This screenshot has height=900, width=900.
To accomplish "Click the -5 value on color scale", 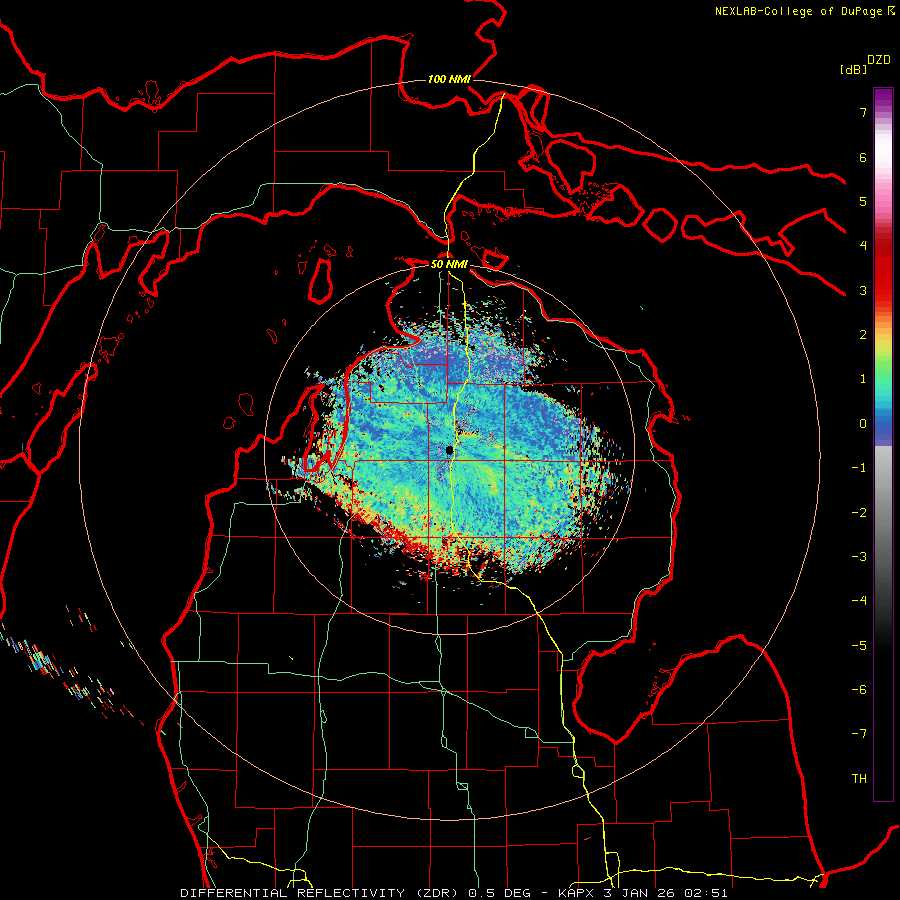I will (859, 646).
